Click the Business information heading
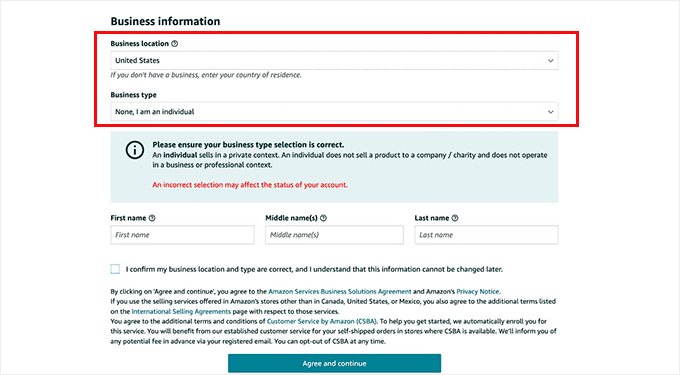680x375 pixels. pos(165,21)
